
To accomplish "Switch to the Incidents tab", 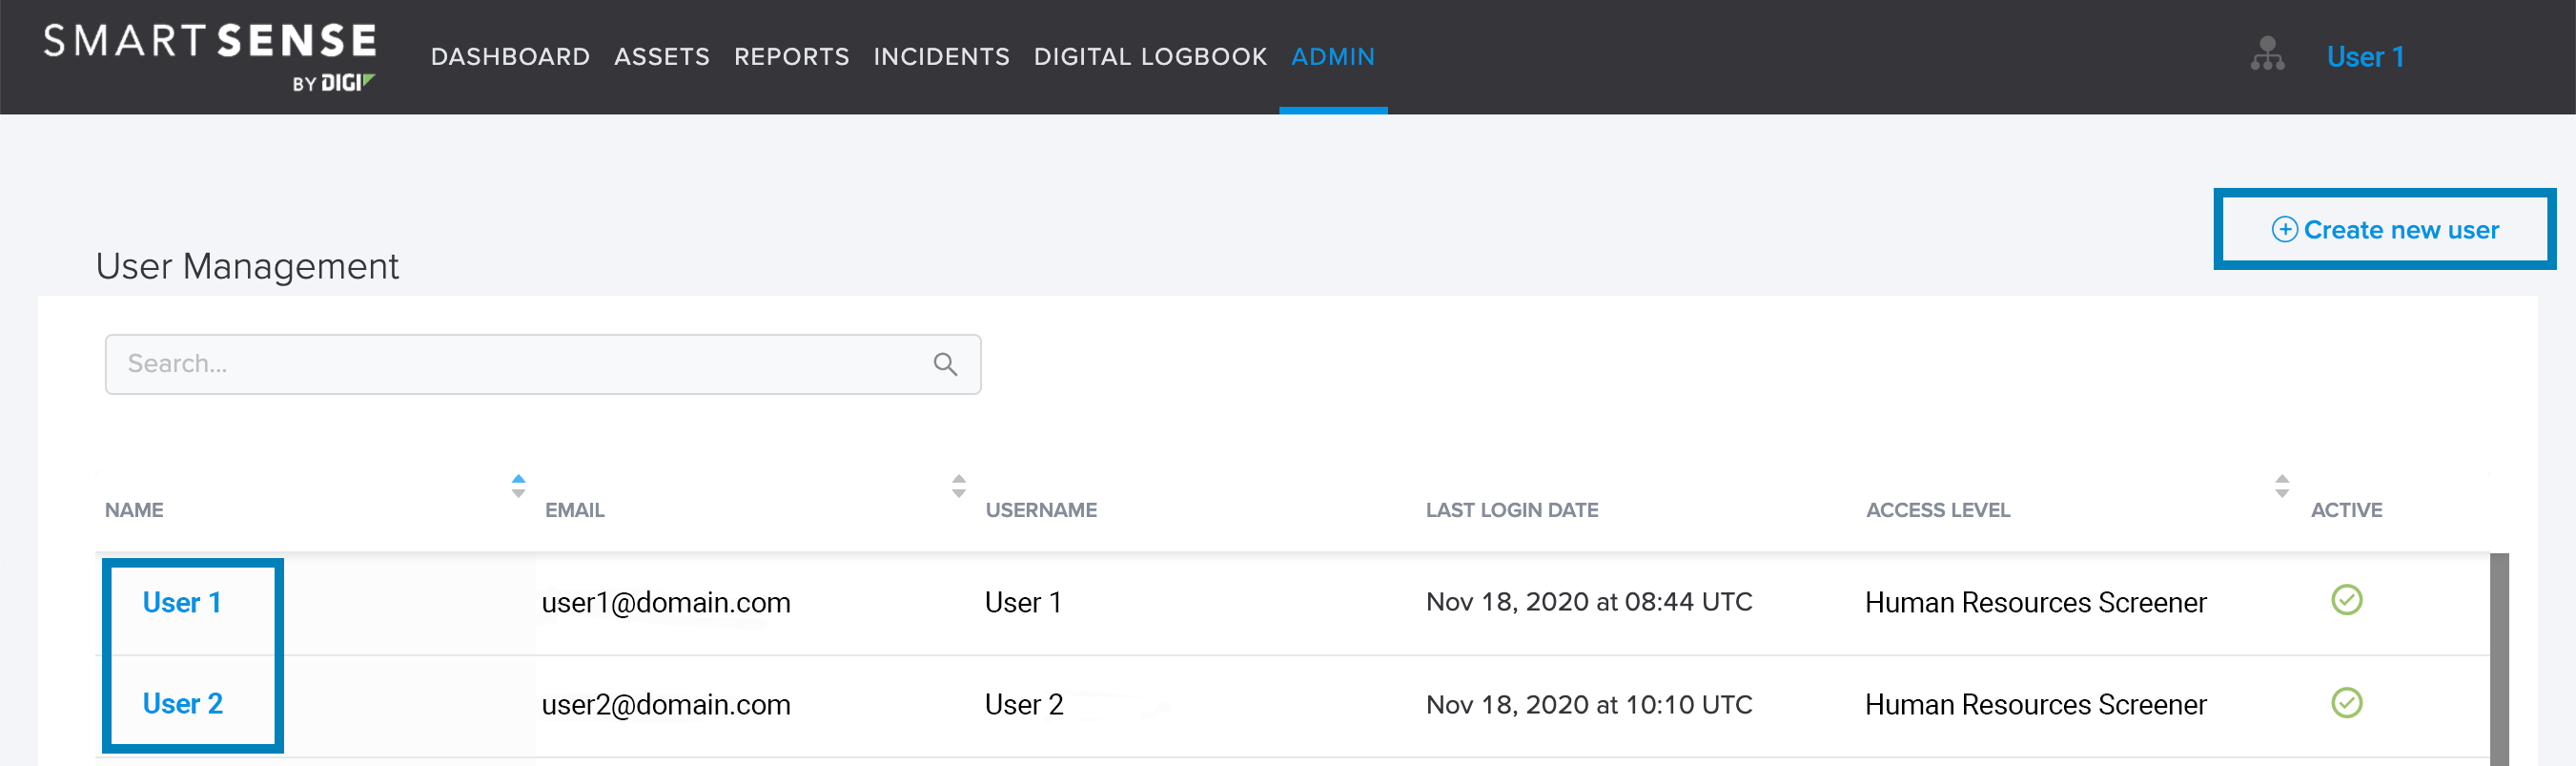I will (941, 57).
